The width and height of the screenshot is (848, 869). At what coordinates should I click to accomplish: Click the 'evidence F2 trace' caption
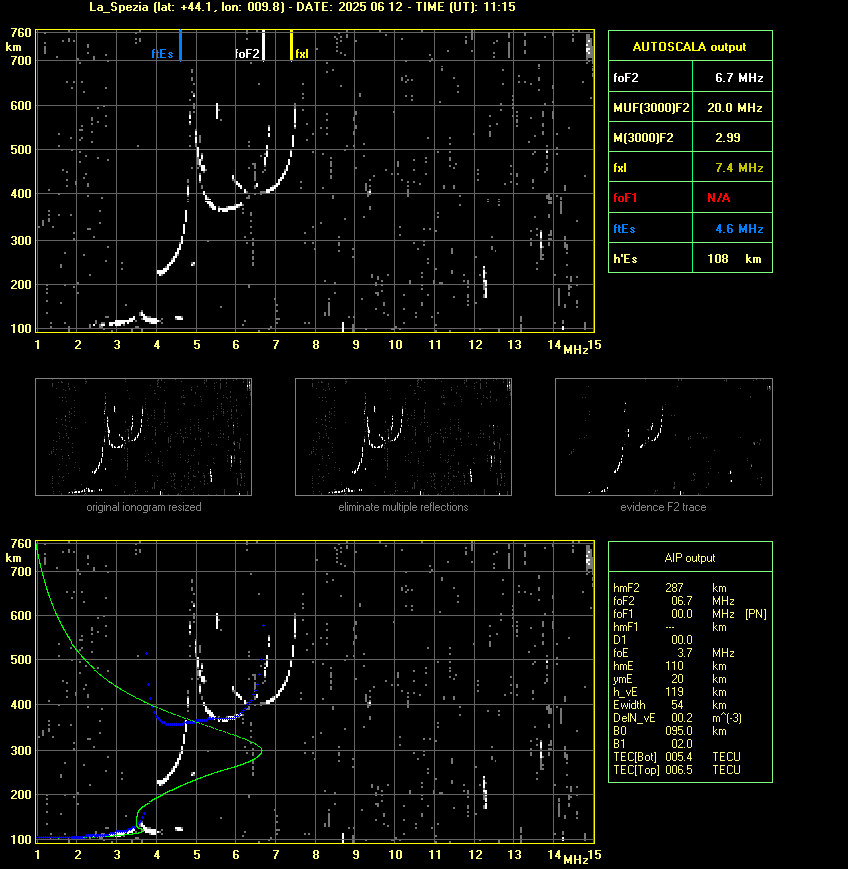click(663, 507)
